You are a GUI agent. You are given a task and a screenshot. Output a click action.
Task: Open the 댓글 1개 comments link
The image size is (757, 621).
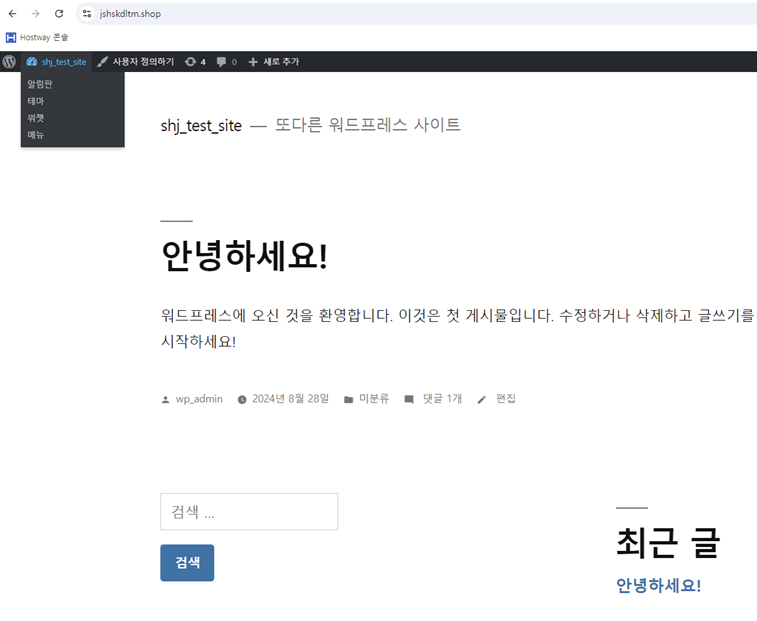(441, 399)
